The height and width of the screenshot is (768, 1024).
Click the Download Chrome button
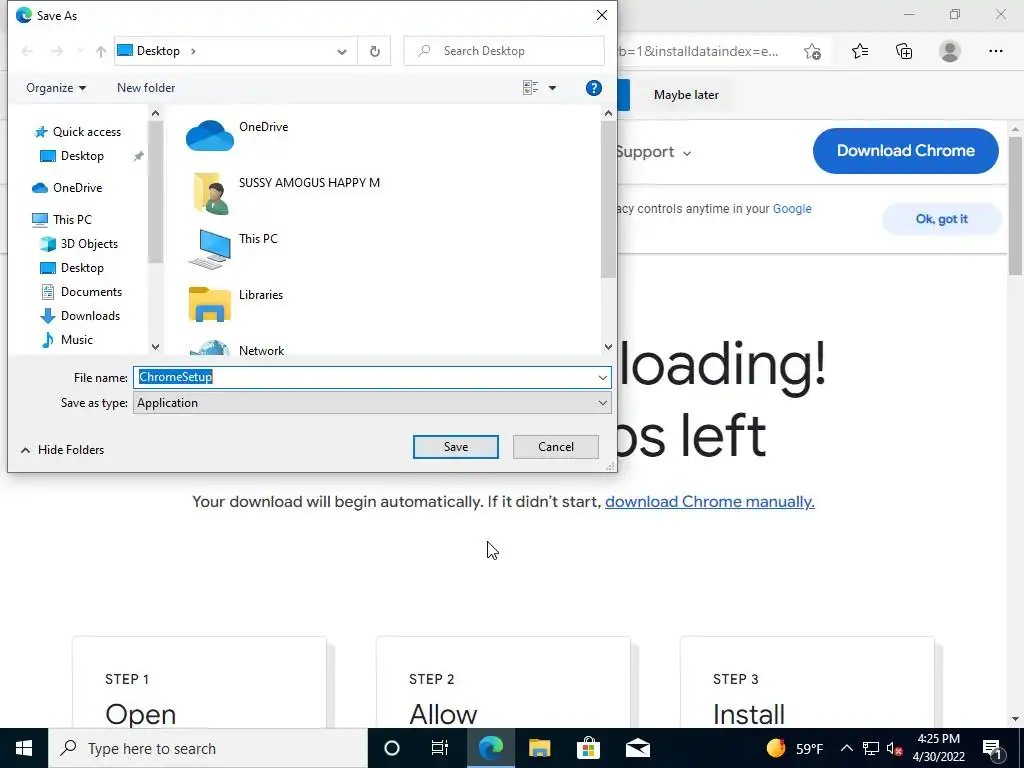906,151
